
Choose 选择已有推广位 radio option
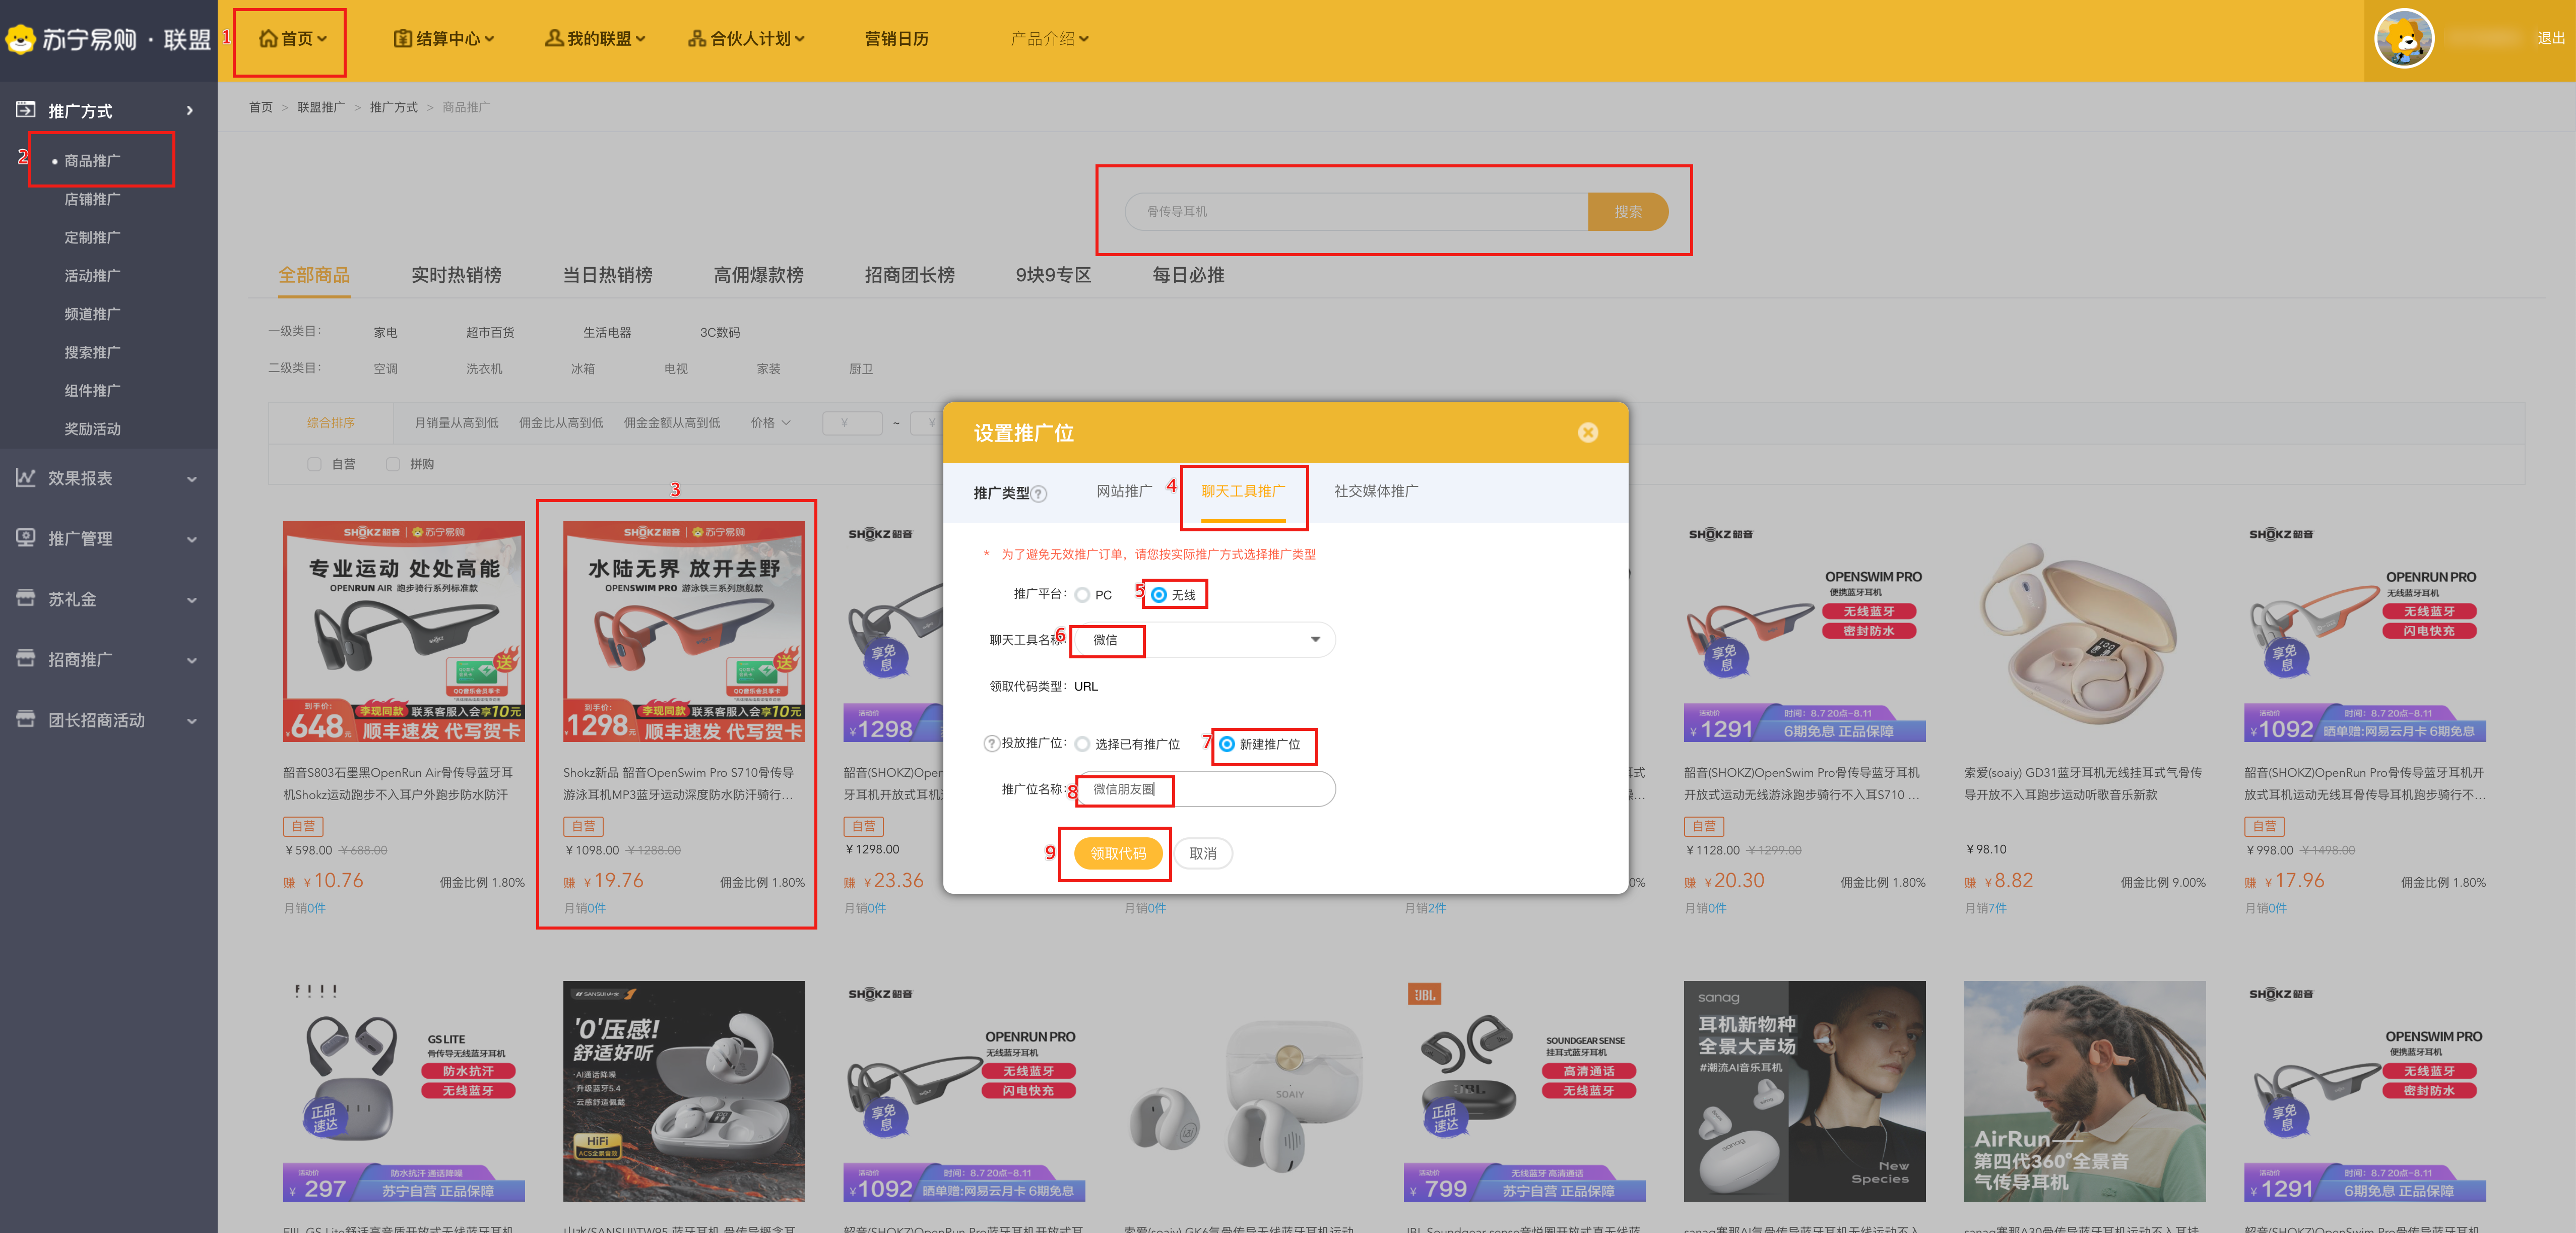click(x=1082, y=744)
